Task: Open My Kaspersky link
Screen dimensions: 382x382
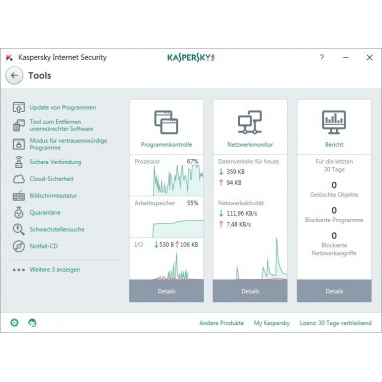Action: click(272, 323)
